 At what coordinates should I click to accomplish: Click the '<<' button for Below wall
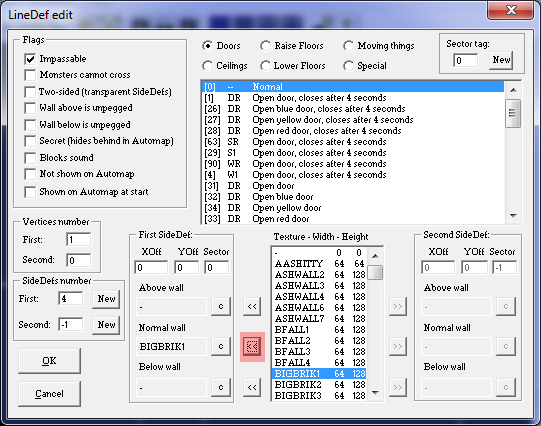tap(252, 387)
